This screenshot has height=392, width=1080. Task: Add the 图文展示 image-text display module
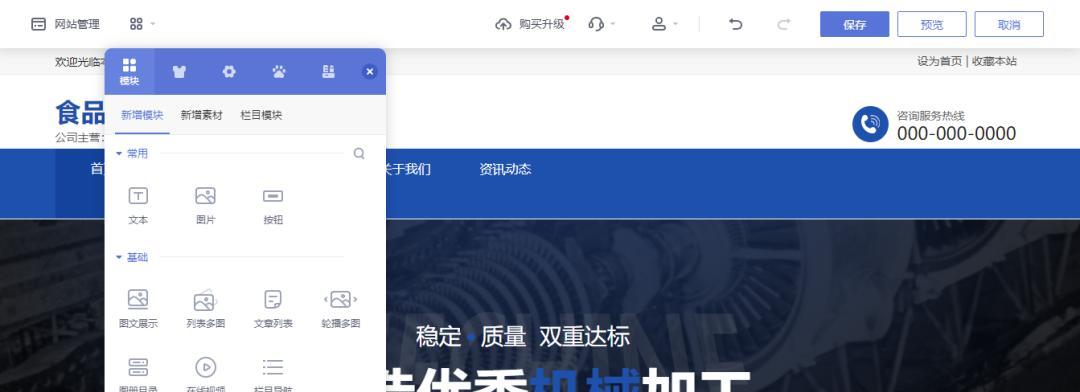[x=138, y=309]
